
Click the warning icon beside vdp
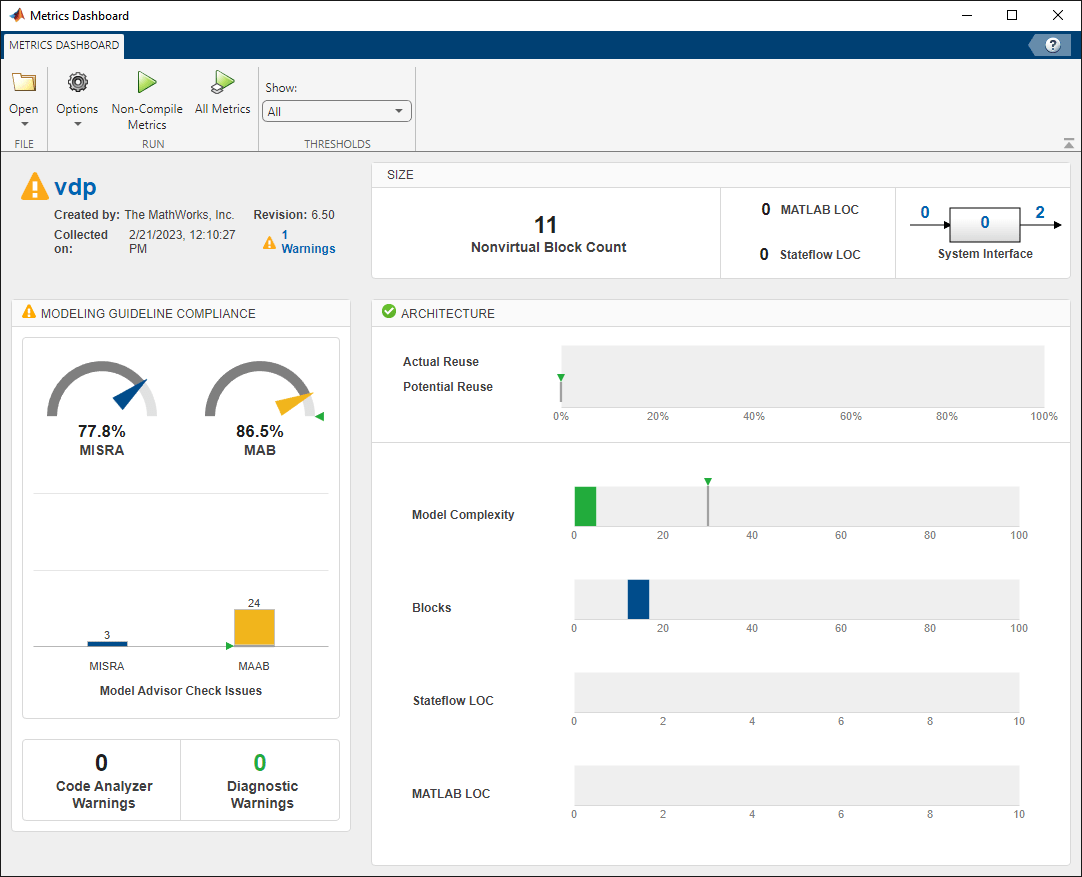(35, 187)
